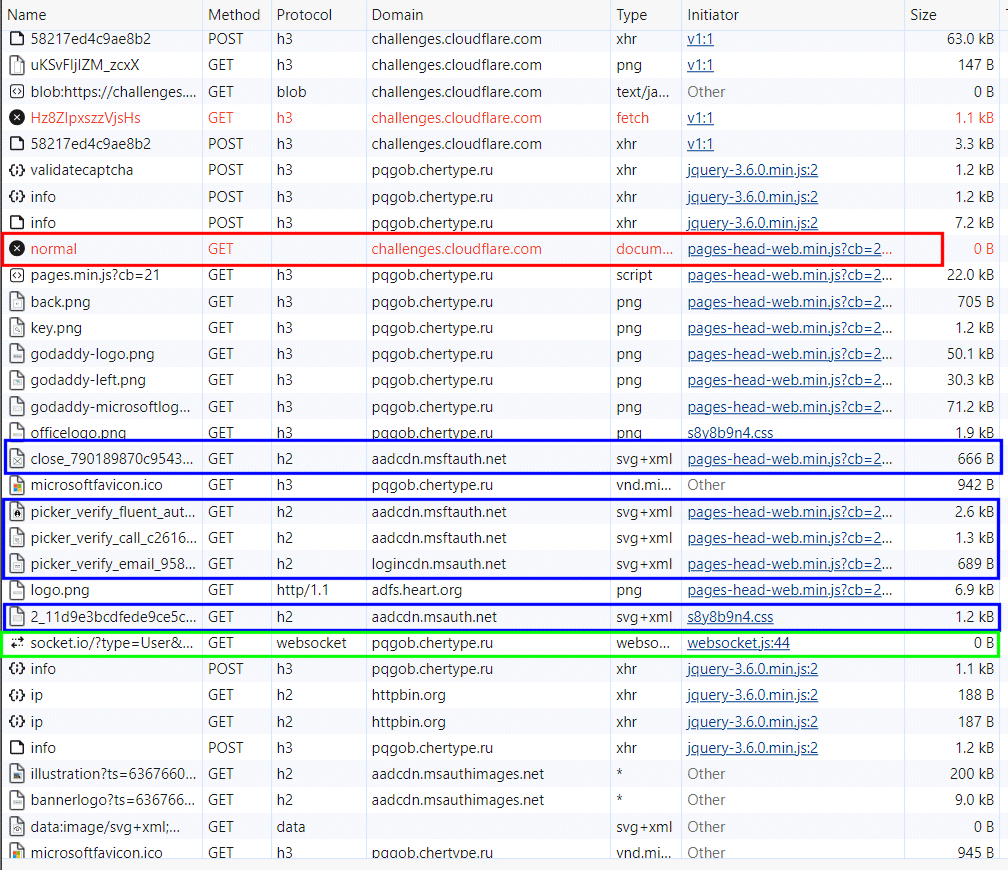This screenshot has height=870, width=1008.
Task: Sort by the Method column header
Action: [x=234, y=15]
